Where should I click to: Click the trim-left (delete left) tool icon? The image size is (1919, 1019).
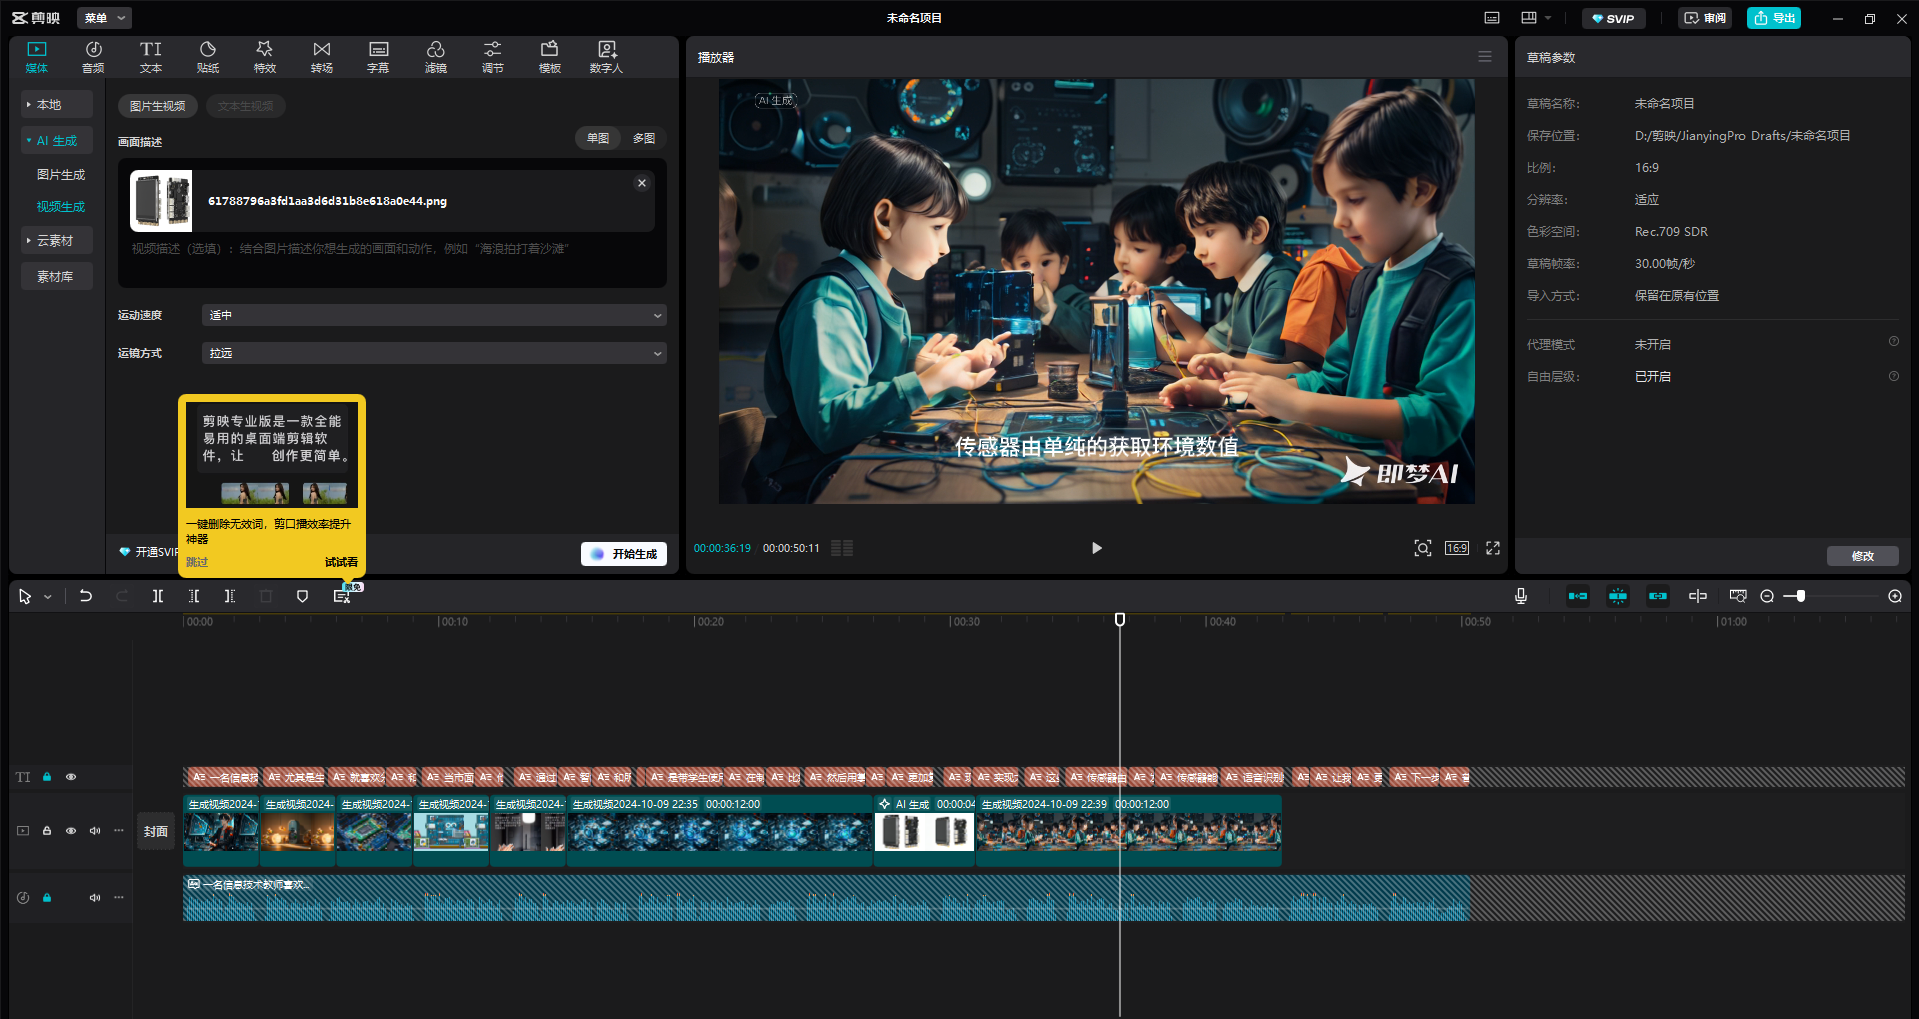tap(194, 596)
